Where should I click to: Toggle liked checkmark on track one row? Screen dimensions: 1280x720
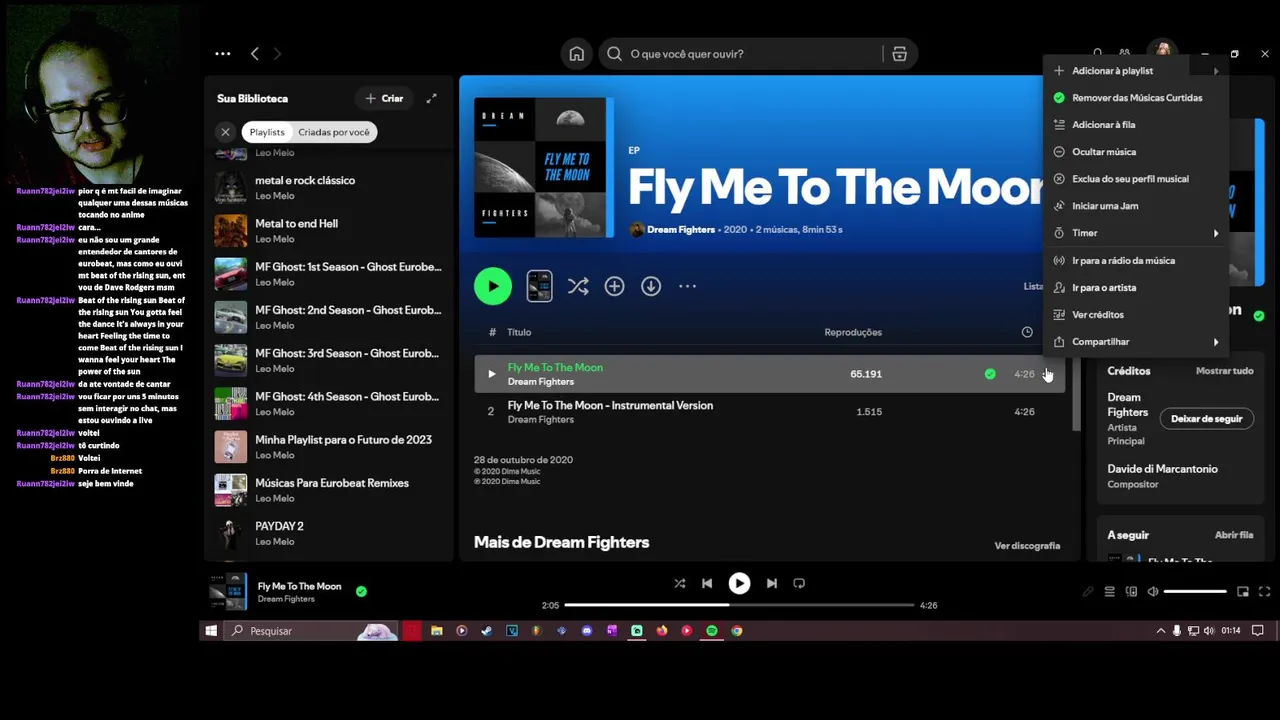point(990,374)
